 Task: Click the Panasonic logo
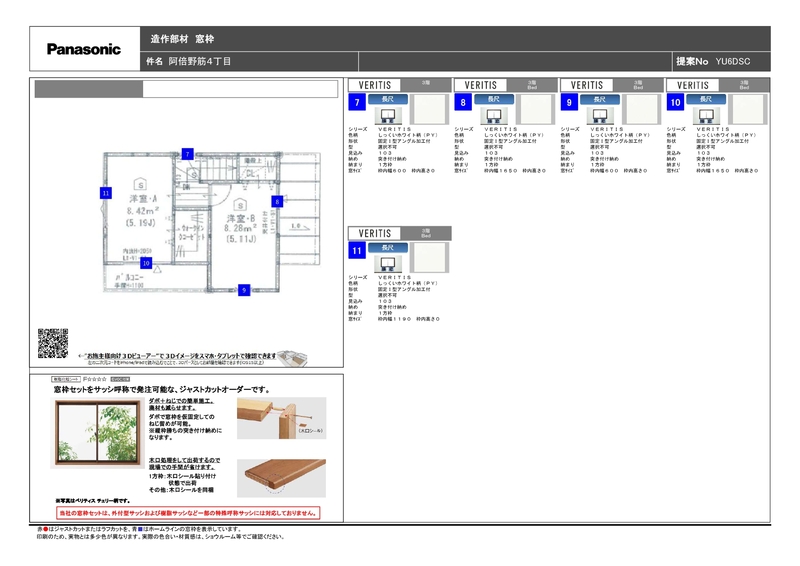coord(84,48)
